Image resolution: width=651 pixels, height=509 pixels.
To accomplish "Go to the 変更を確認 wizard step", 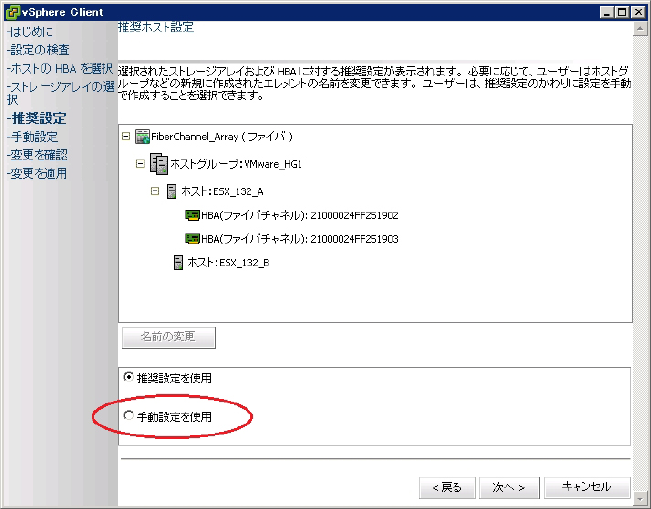I will tap(37, 155).
